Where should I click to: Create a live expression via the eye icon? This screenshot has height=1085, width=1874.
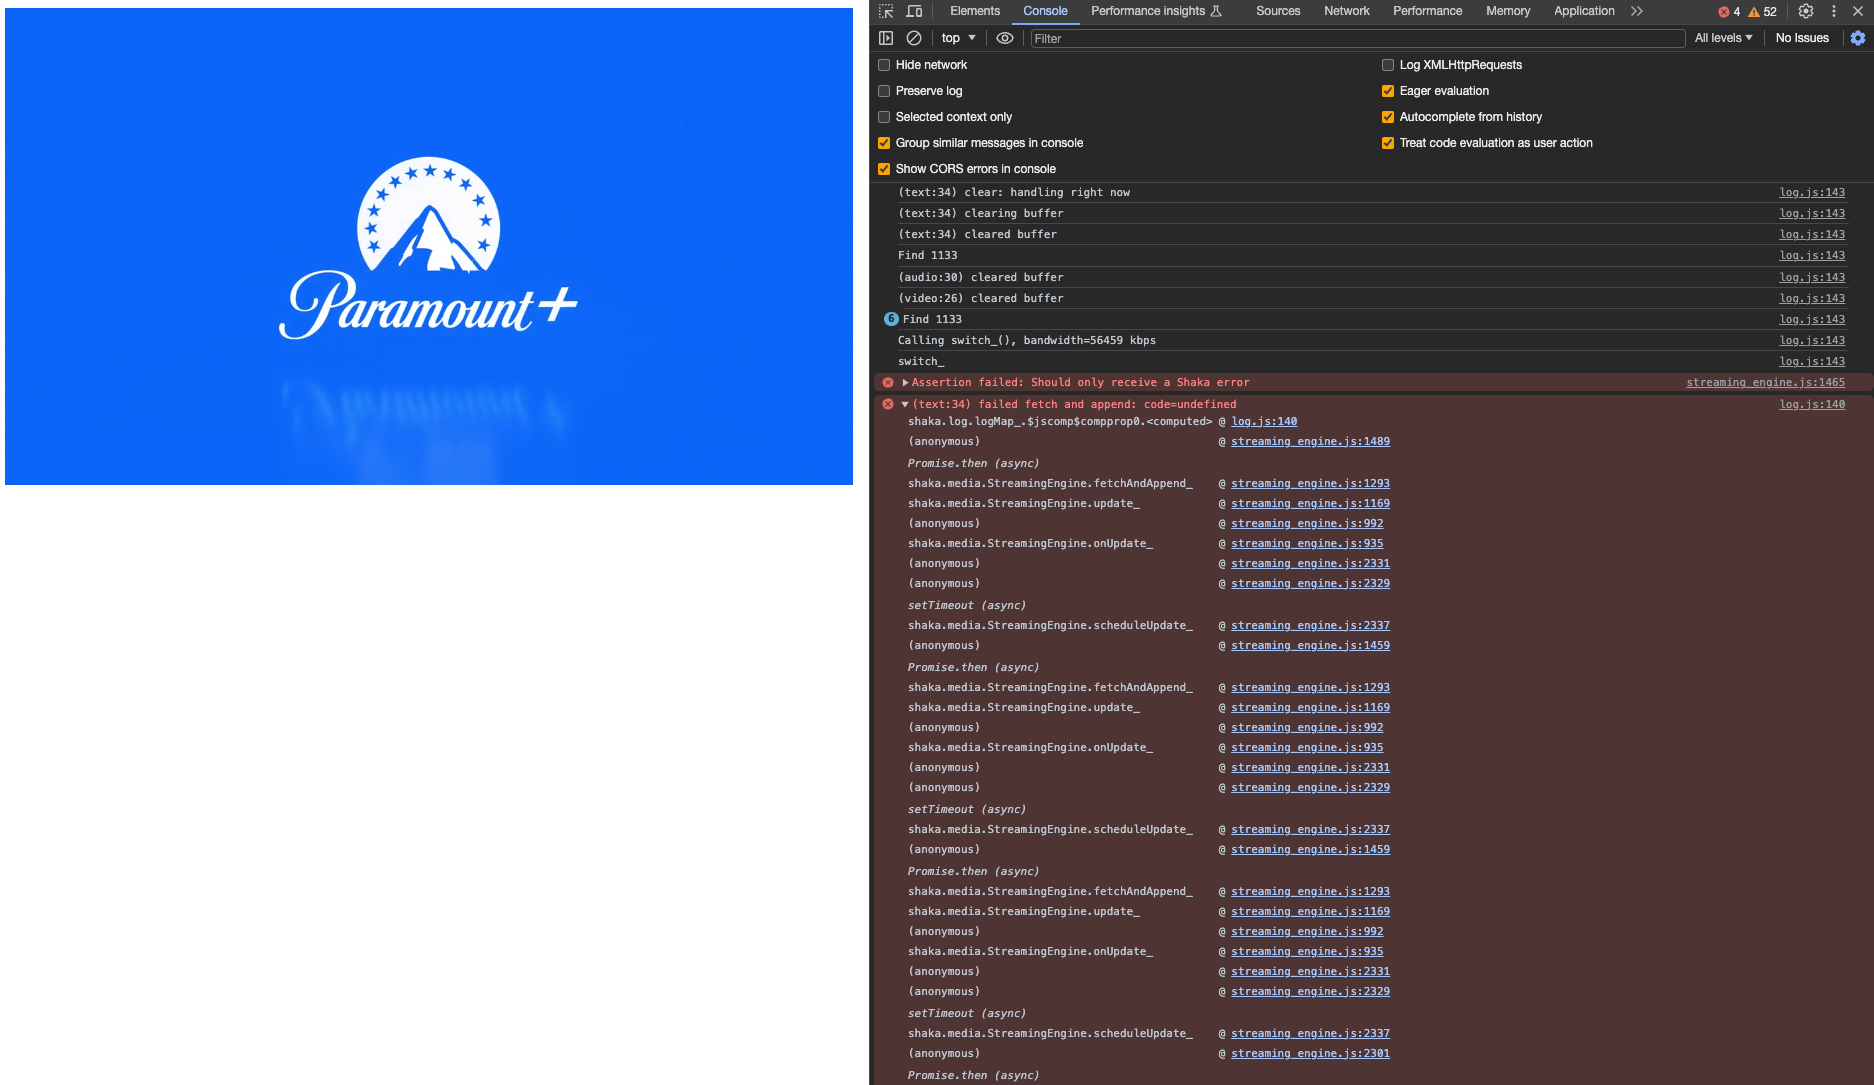coord(1004,38)
